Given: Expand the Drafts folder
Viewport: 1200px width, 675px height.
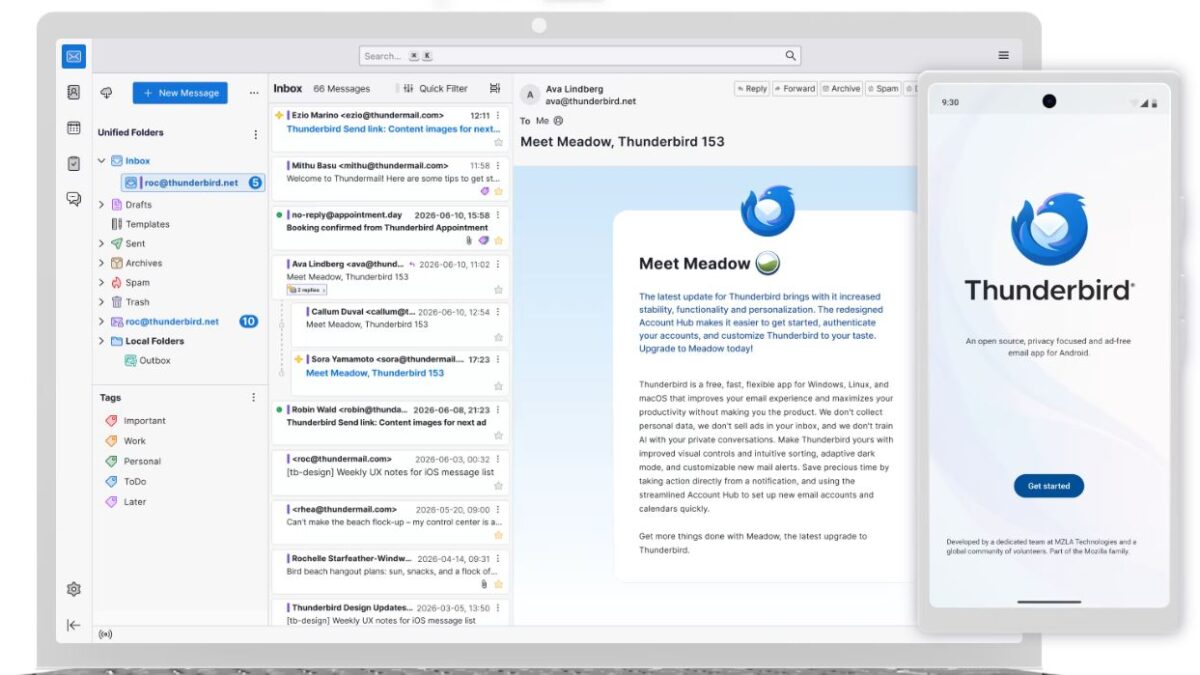Looking at the screenshot, I should click(x=101, y=204).
